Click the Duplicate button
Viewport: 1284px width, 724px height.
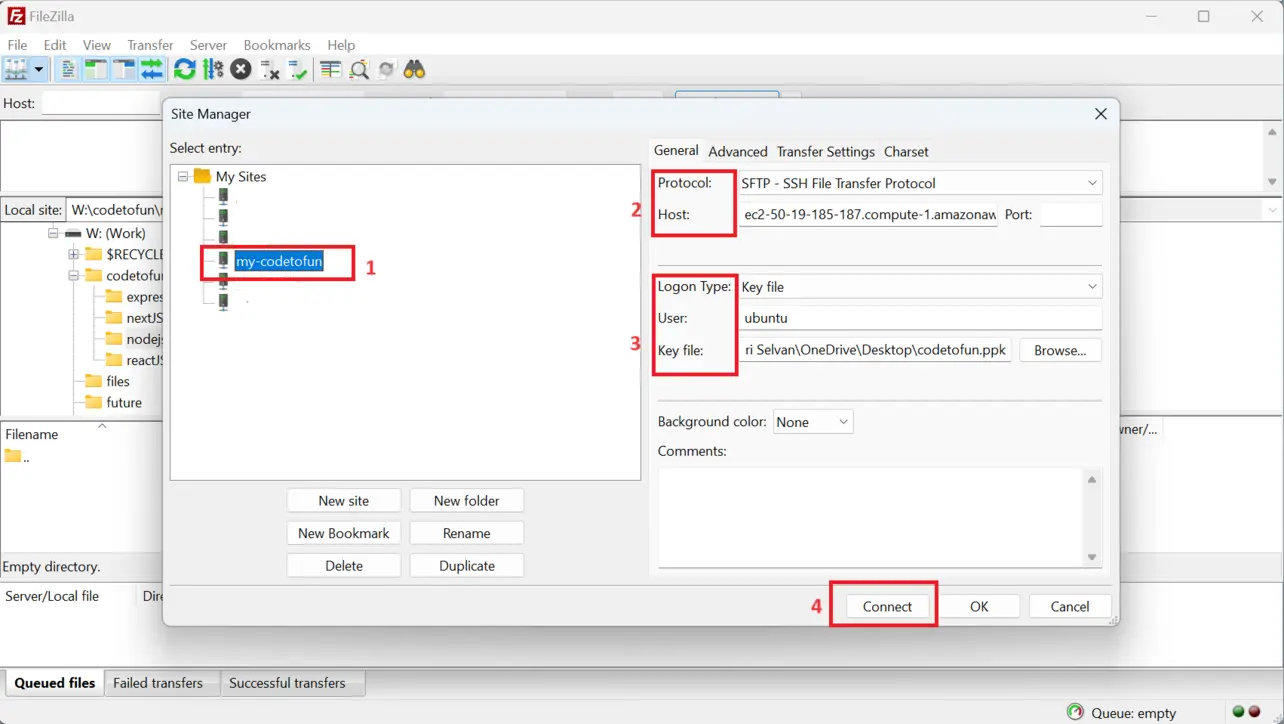point(467,565)
